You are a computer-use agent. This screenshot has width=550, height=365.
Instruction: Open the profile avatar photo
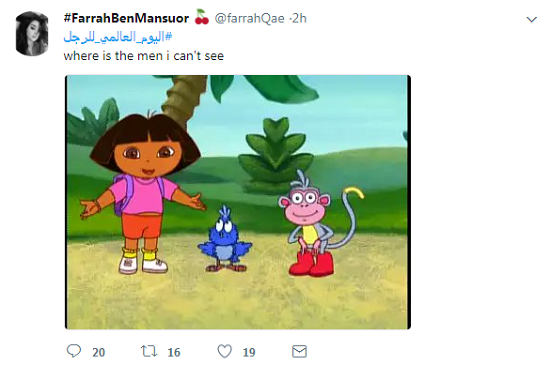(32, 33)
